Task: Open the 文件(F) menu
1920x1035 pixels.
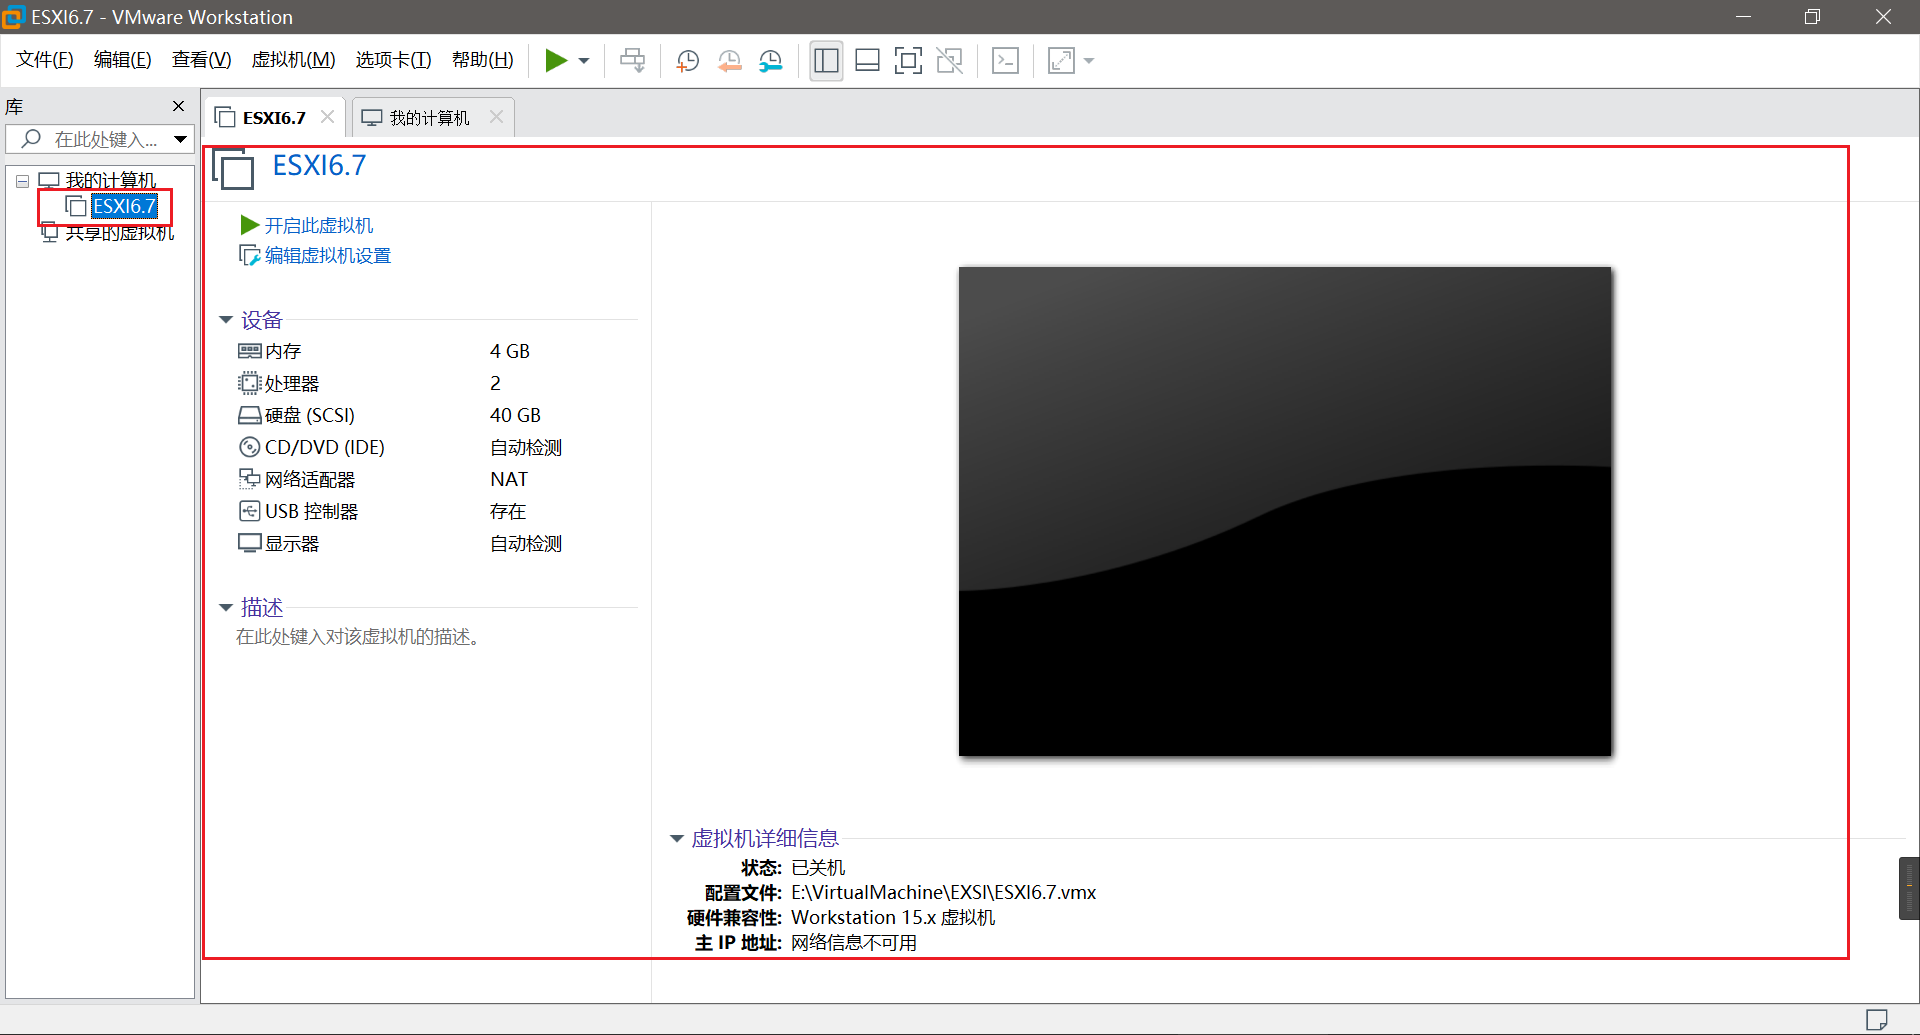Action: click(x=45, y=60)
